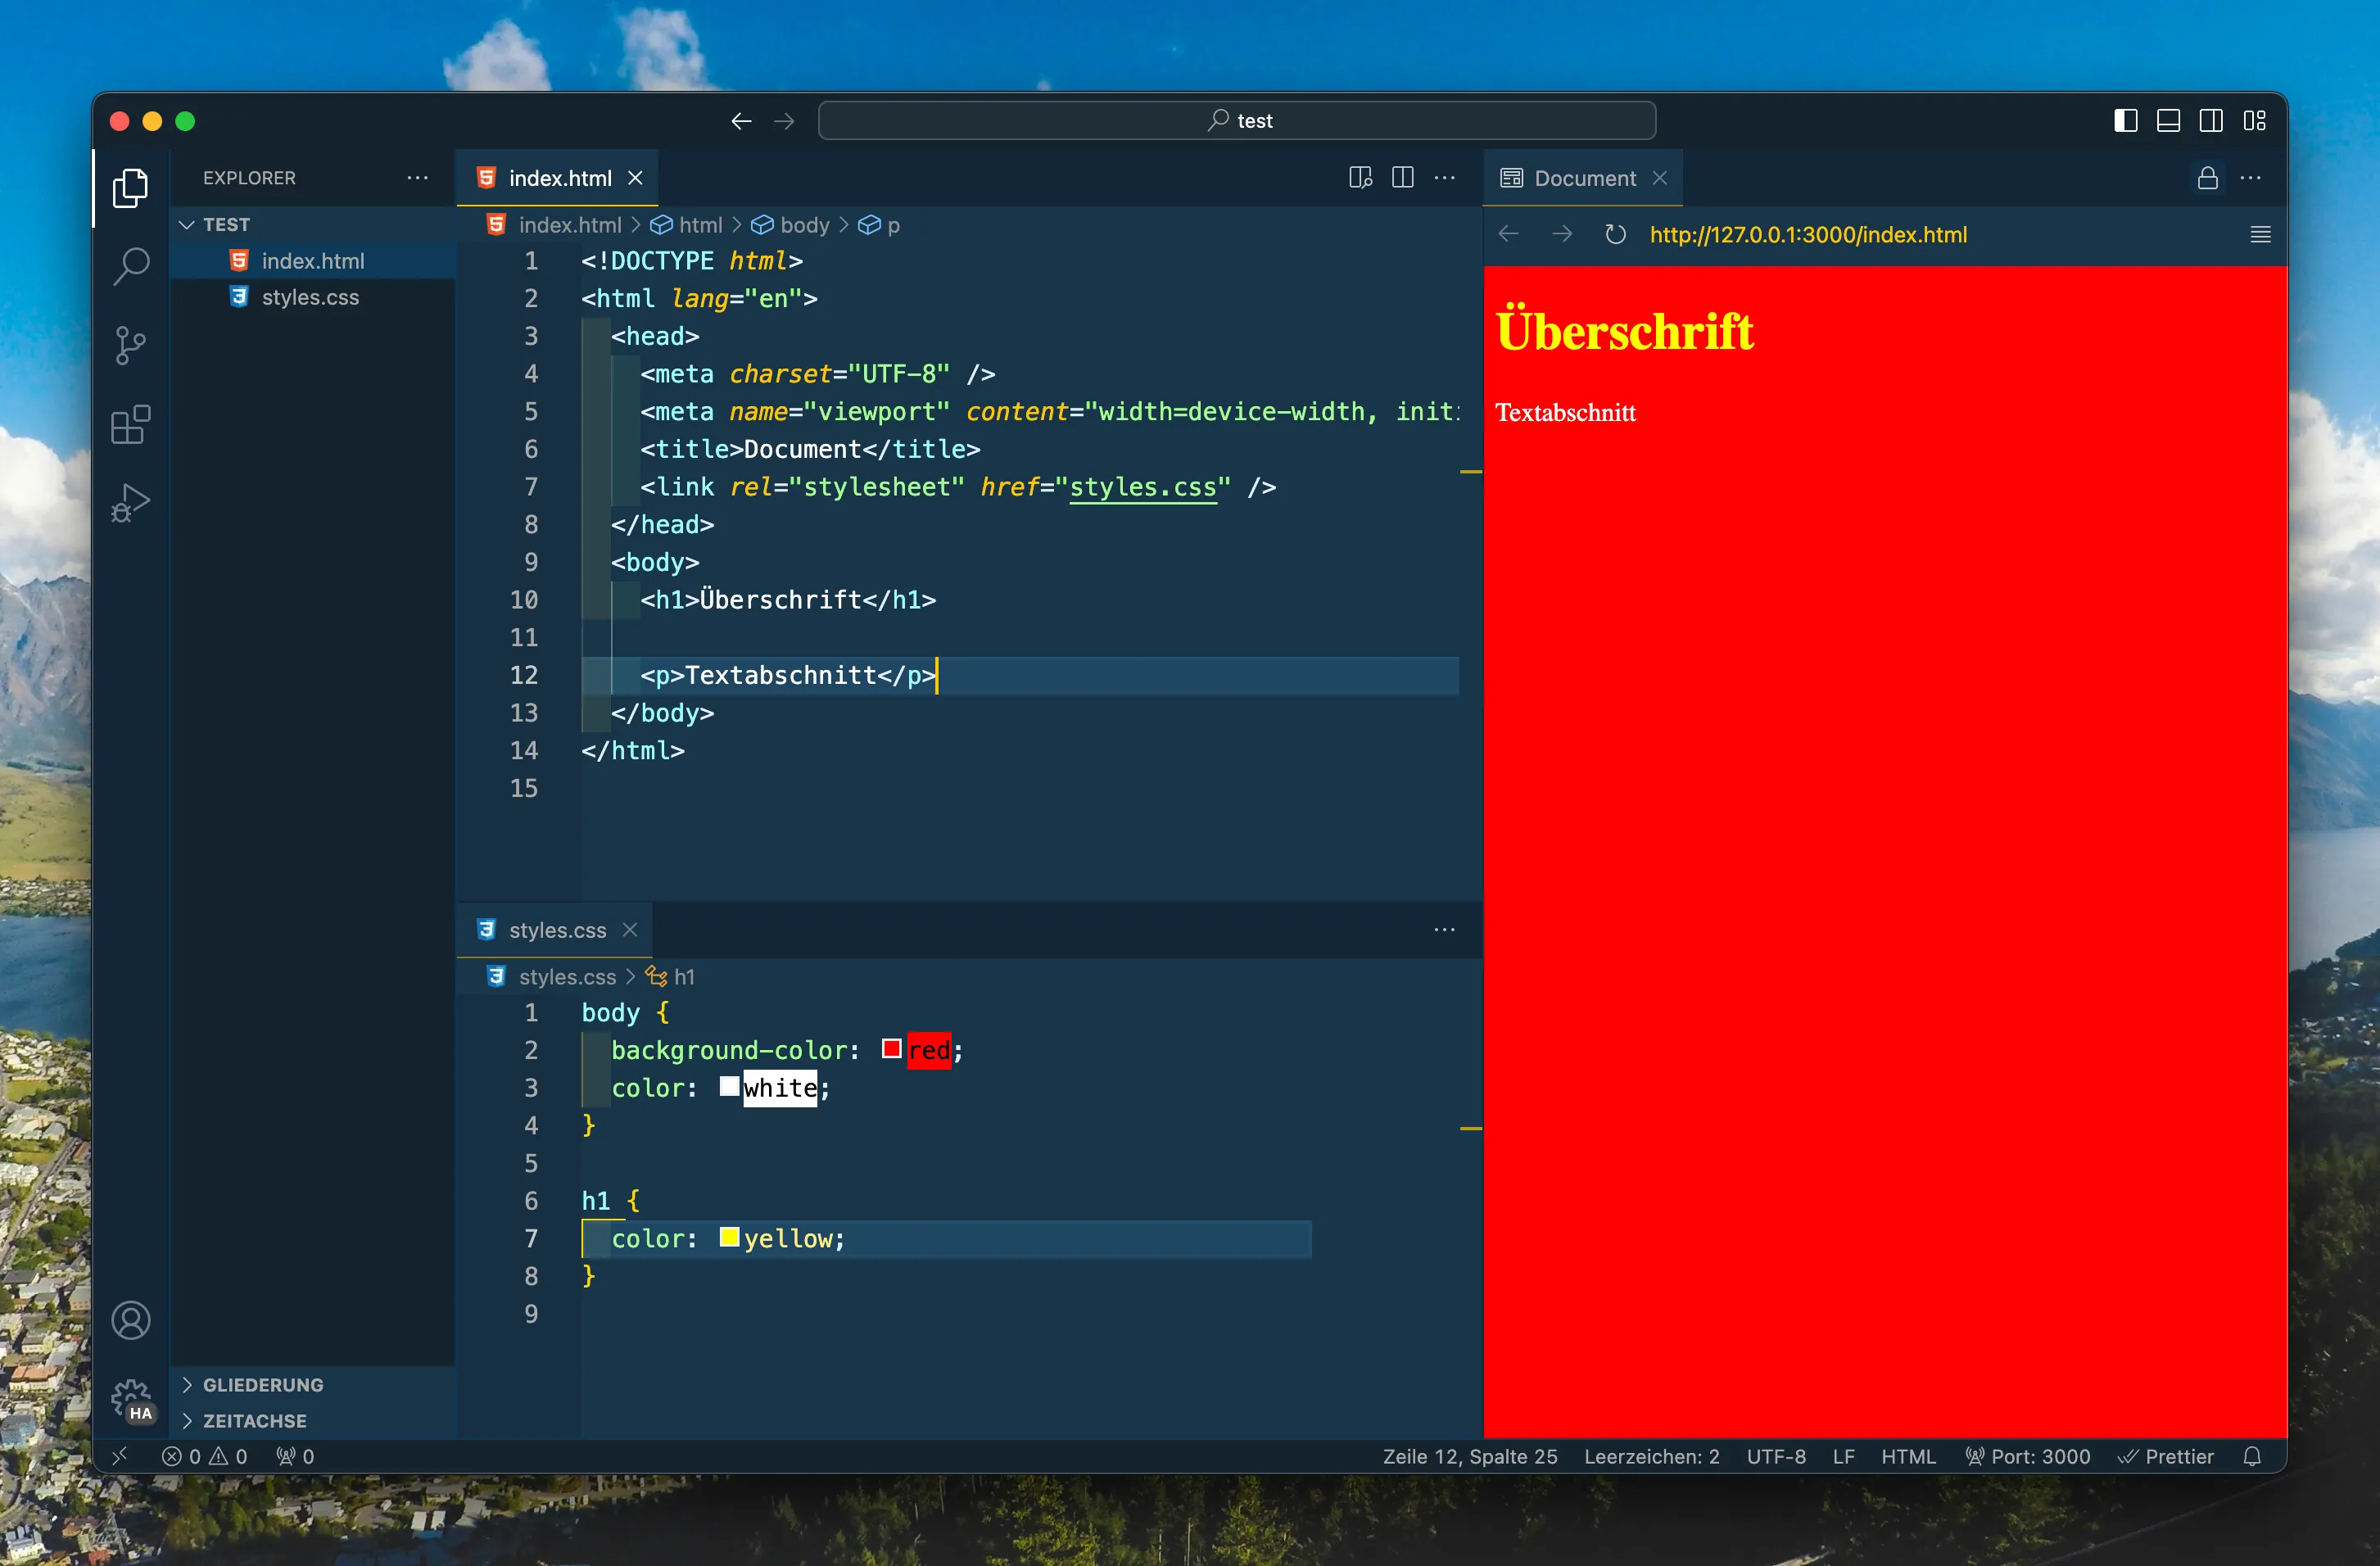Go forward with the title bar arrow

point(784,121)
